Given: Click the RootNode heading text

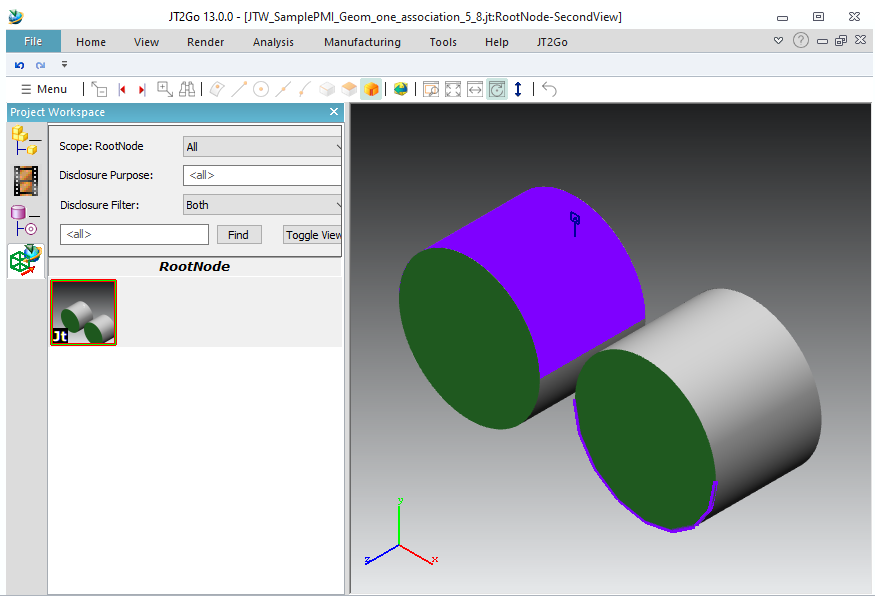Looking at the screenshot, I should (195, 267).
